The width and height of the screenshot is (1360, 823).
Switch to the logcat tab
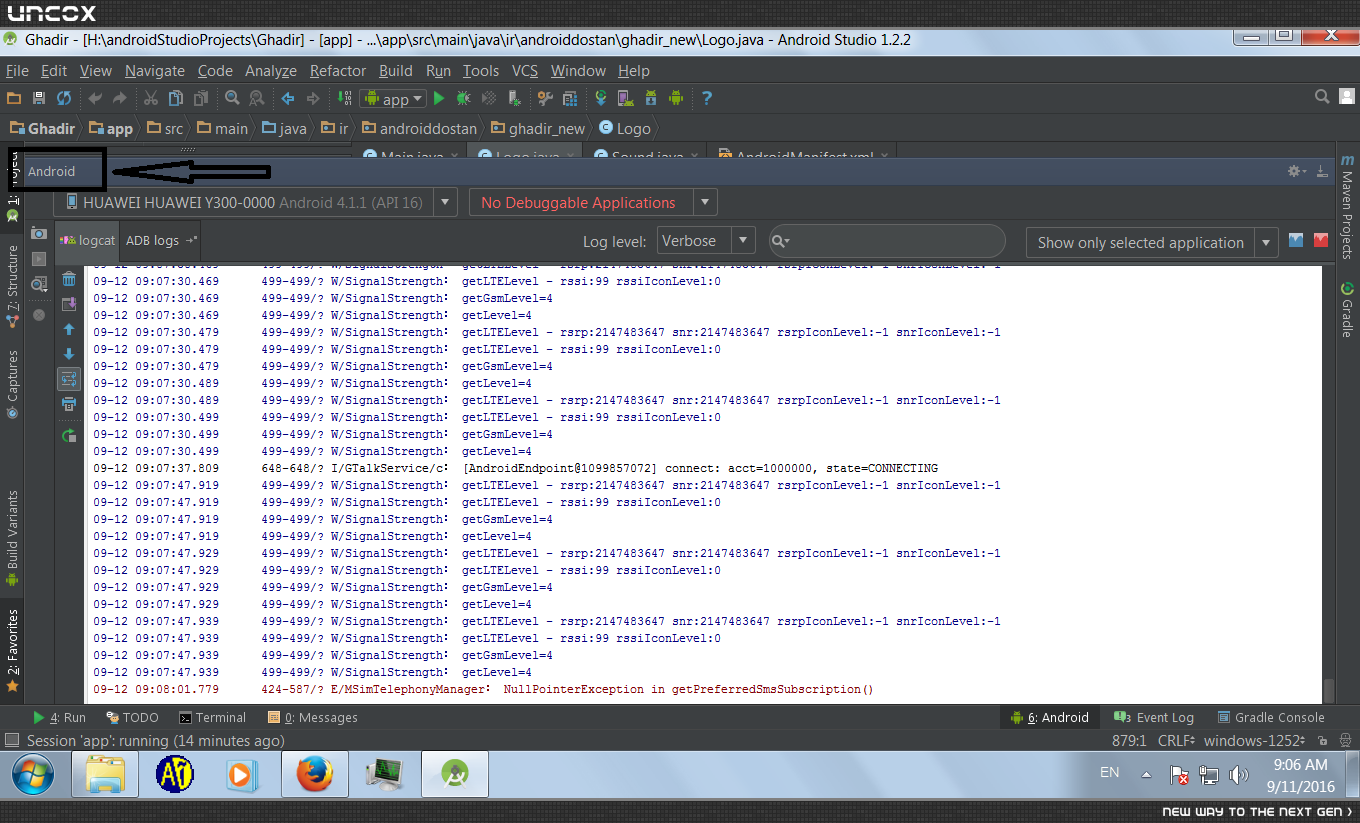click(x=88, y=240)
